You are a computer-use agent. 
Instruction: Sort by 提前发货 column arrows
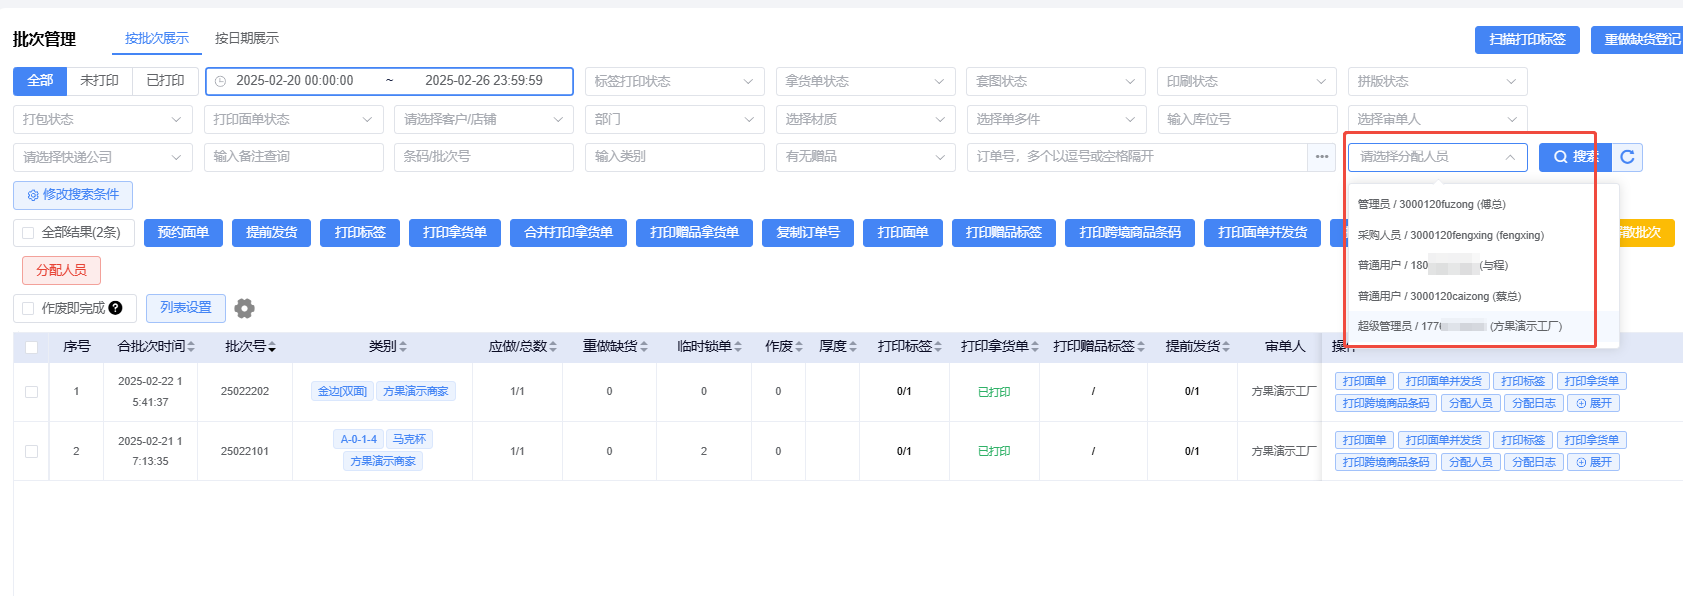(1226, 347)
